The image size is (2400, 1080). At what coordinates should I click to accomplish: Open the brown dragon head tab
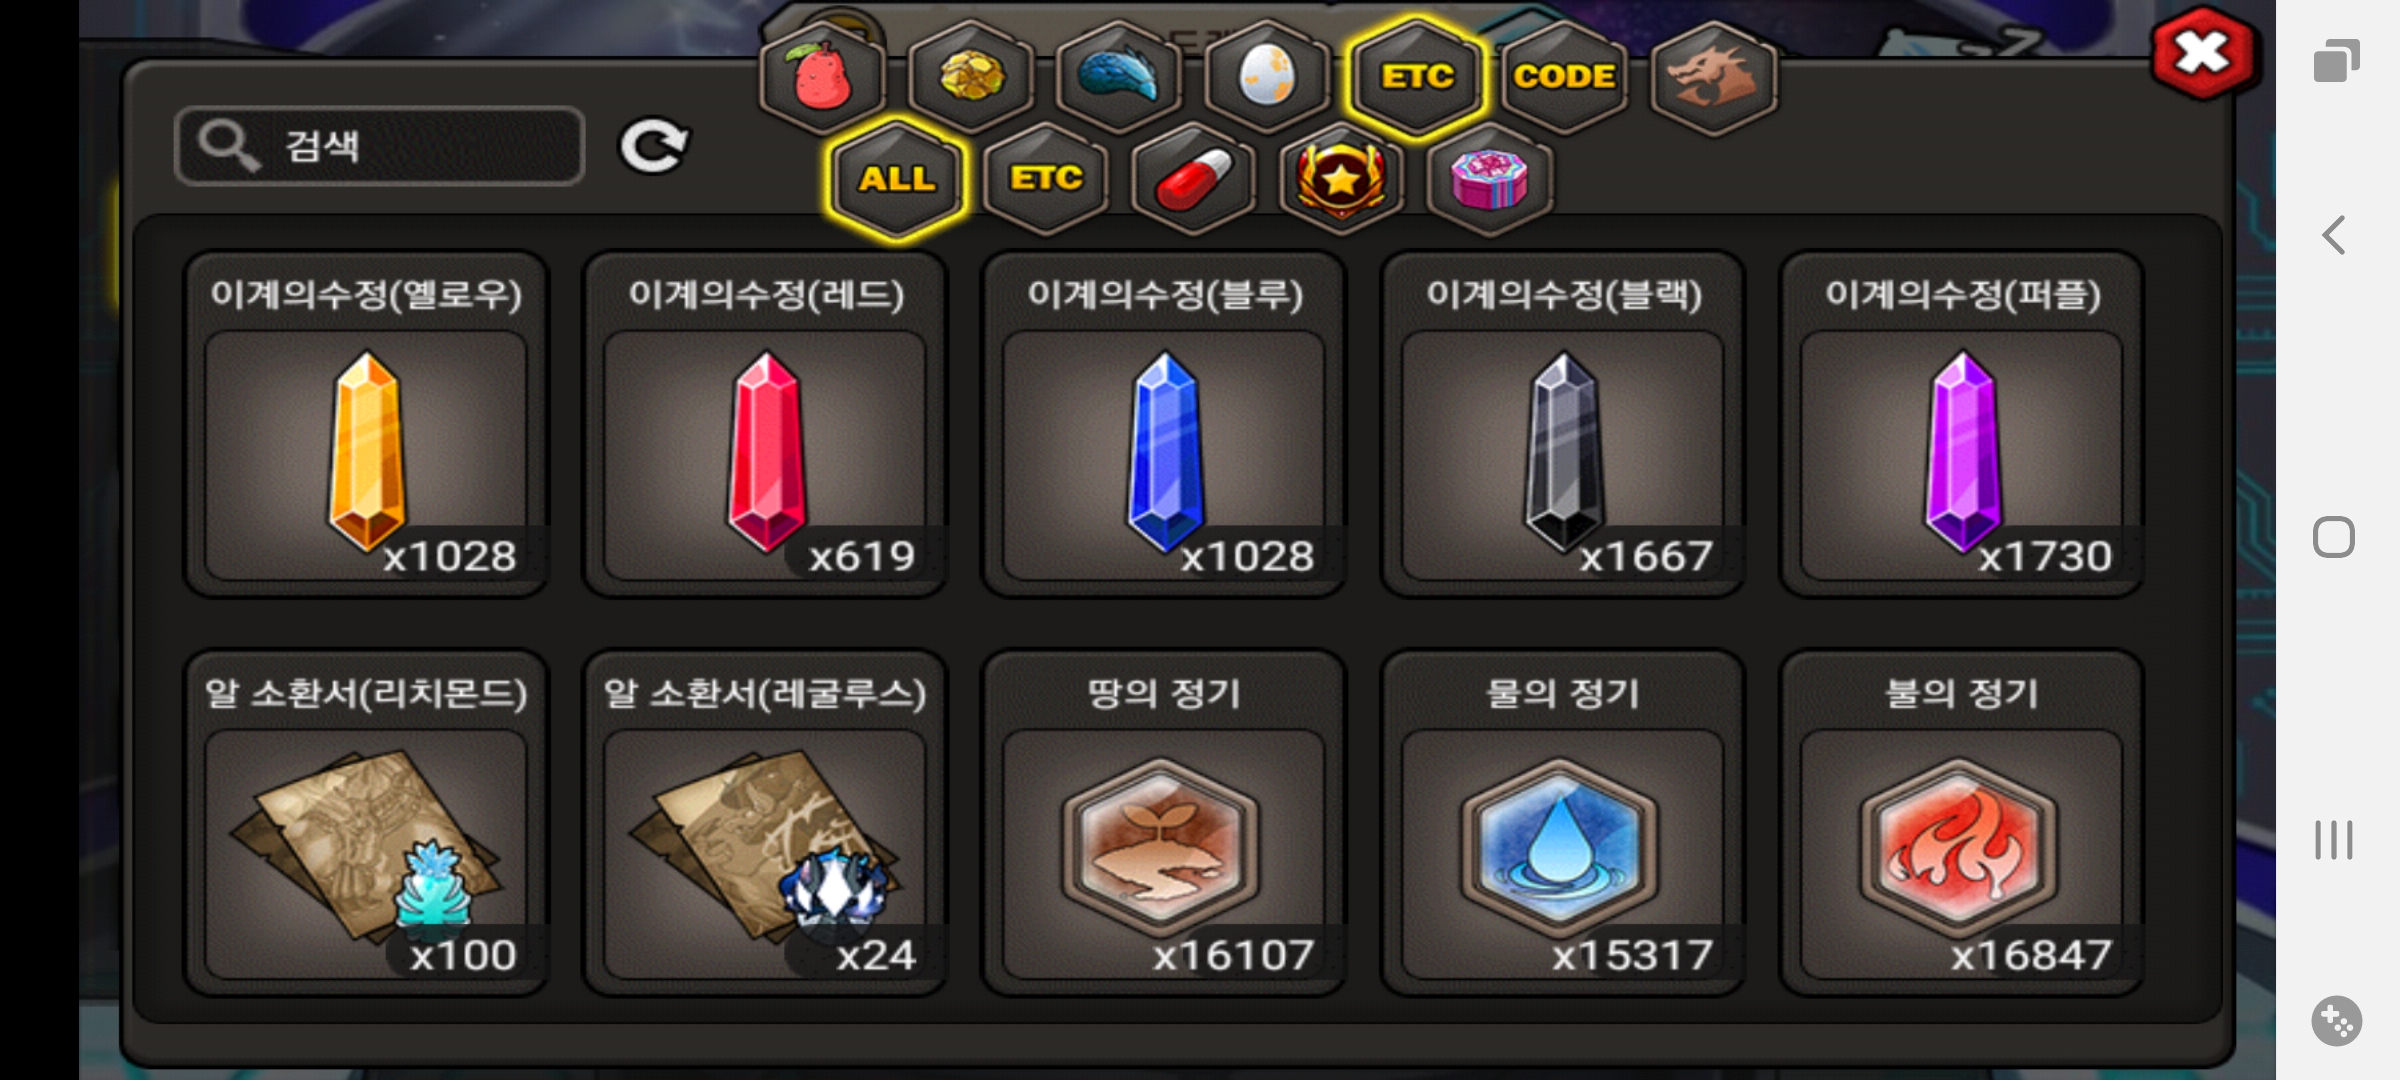click(x=1713, y=77)
